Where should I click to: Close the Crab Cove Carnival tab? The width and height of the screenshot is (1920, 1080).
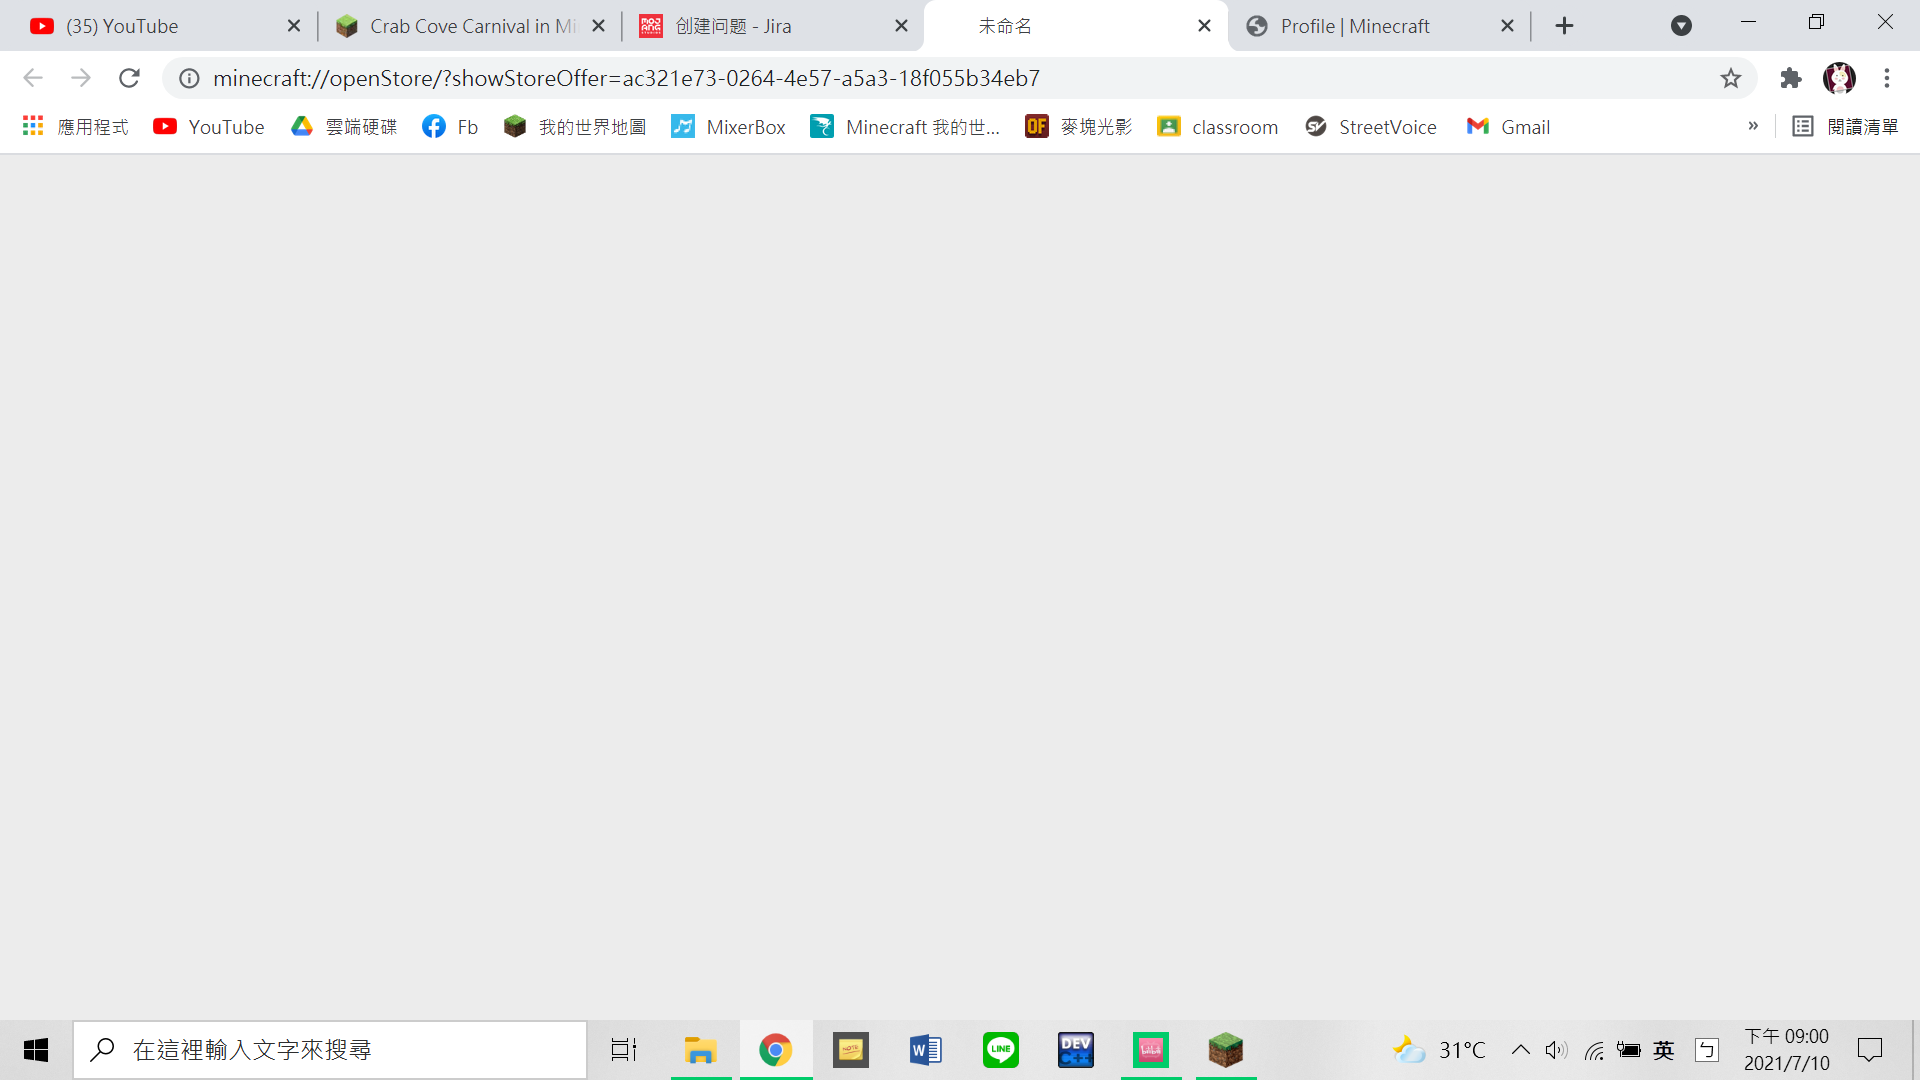pyautogui.click(x=598, y=26)
